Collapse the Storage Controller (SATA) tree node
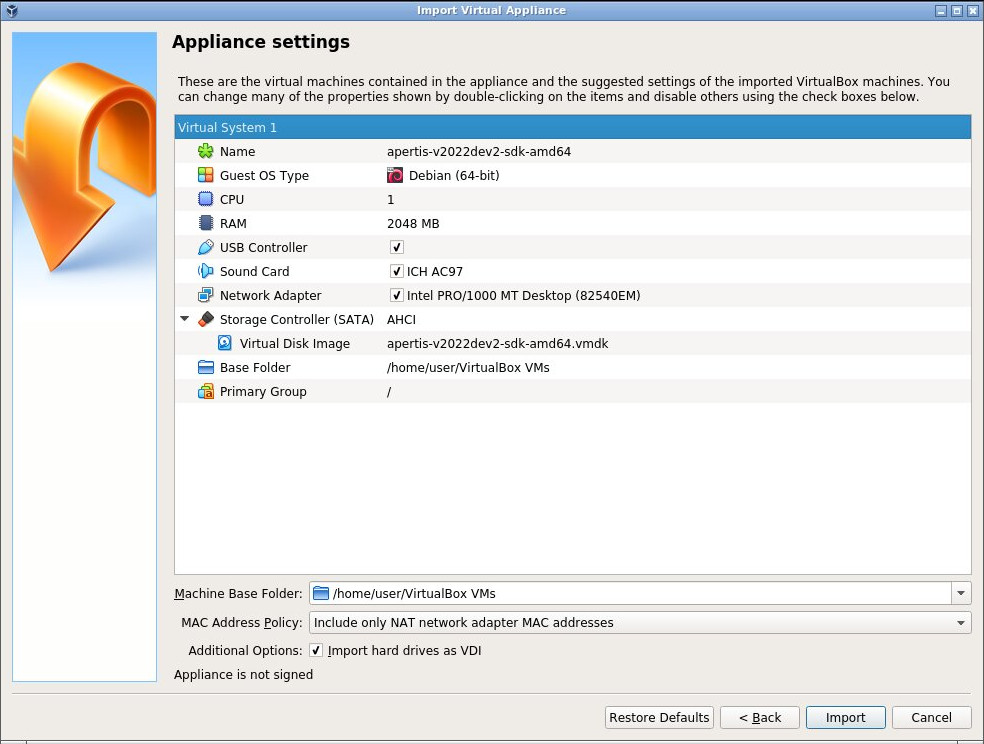This screenshot has height=744, width=984. [x=184, y=319]
